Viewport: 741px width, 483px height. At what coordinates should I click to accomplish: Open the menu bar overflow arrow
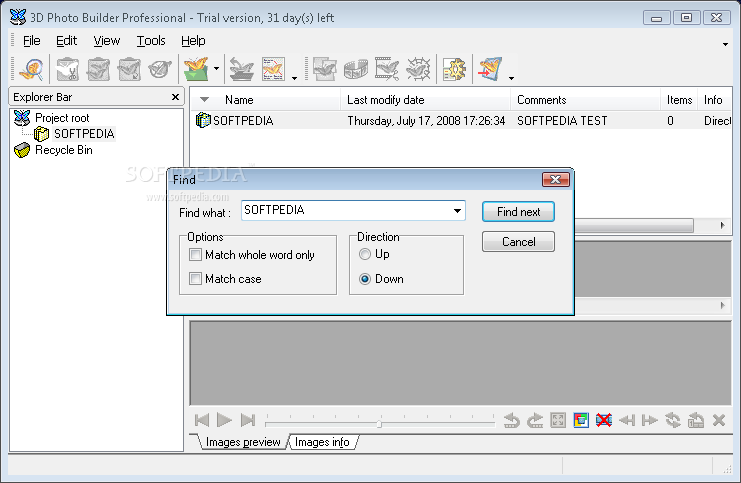coord(725,44)
